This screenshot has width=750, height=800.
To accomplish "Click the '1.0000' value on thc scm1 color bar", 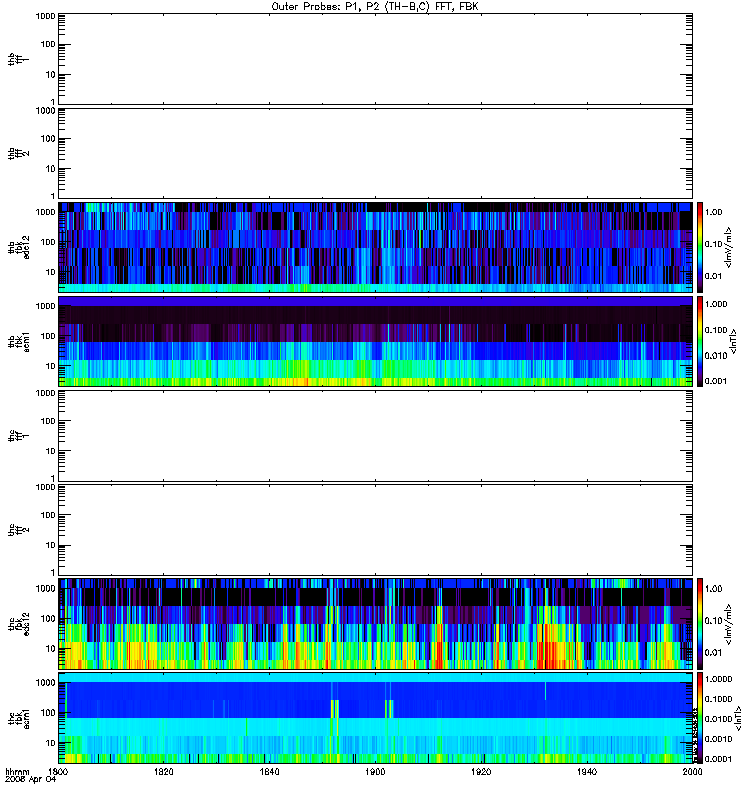I will tap(718, 679).
